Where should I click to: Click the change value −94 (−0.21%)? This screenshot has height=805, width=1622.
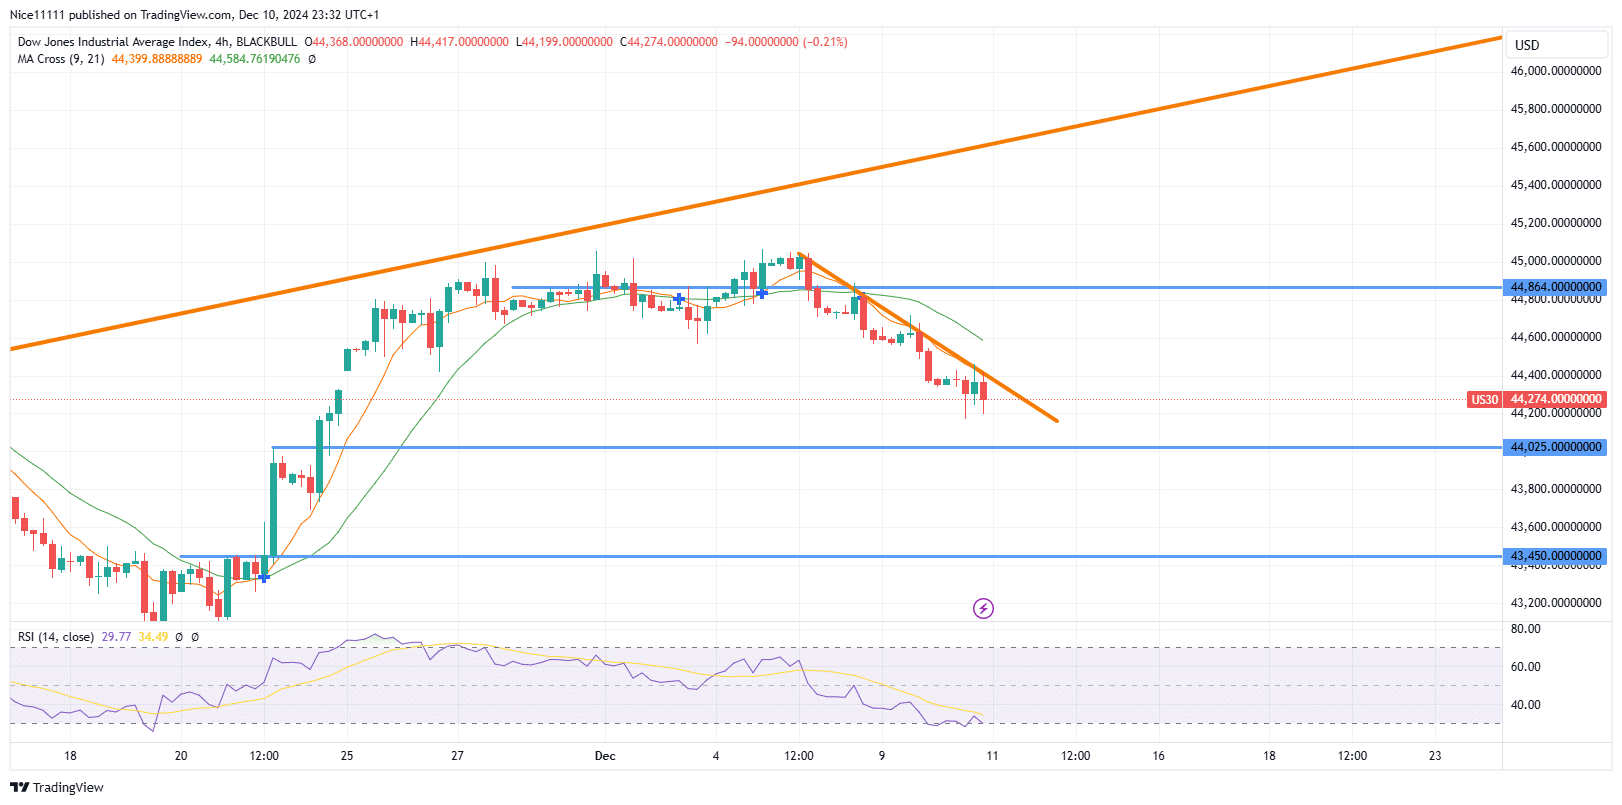[x=786, y=42]
